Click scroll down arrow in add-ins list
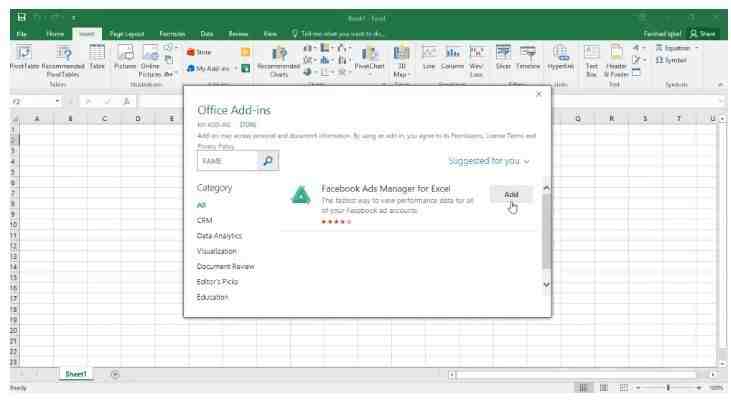731x401 pixels. tap(546, 284)
